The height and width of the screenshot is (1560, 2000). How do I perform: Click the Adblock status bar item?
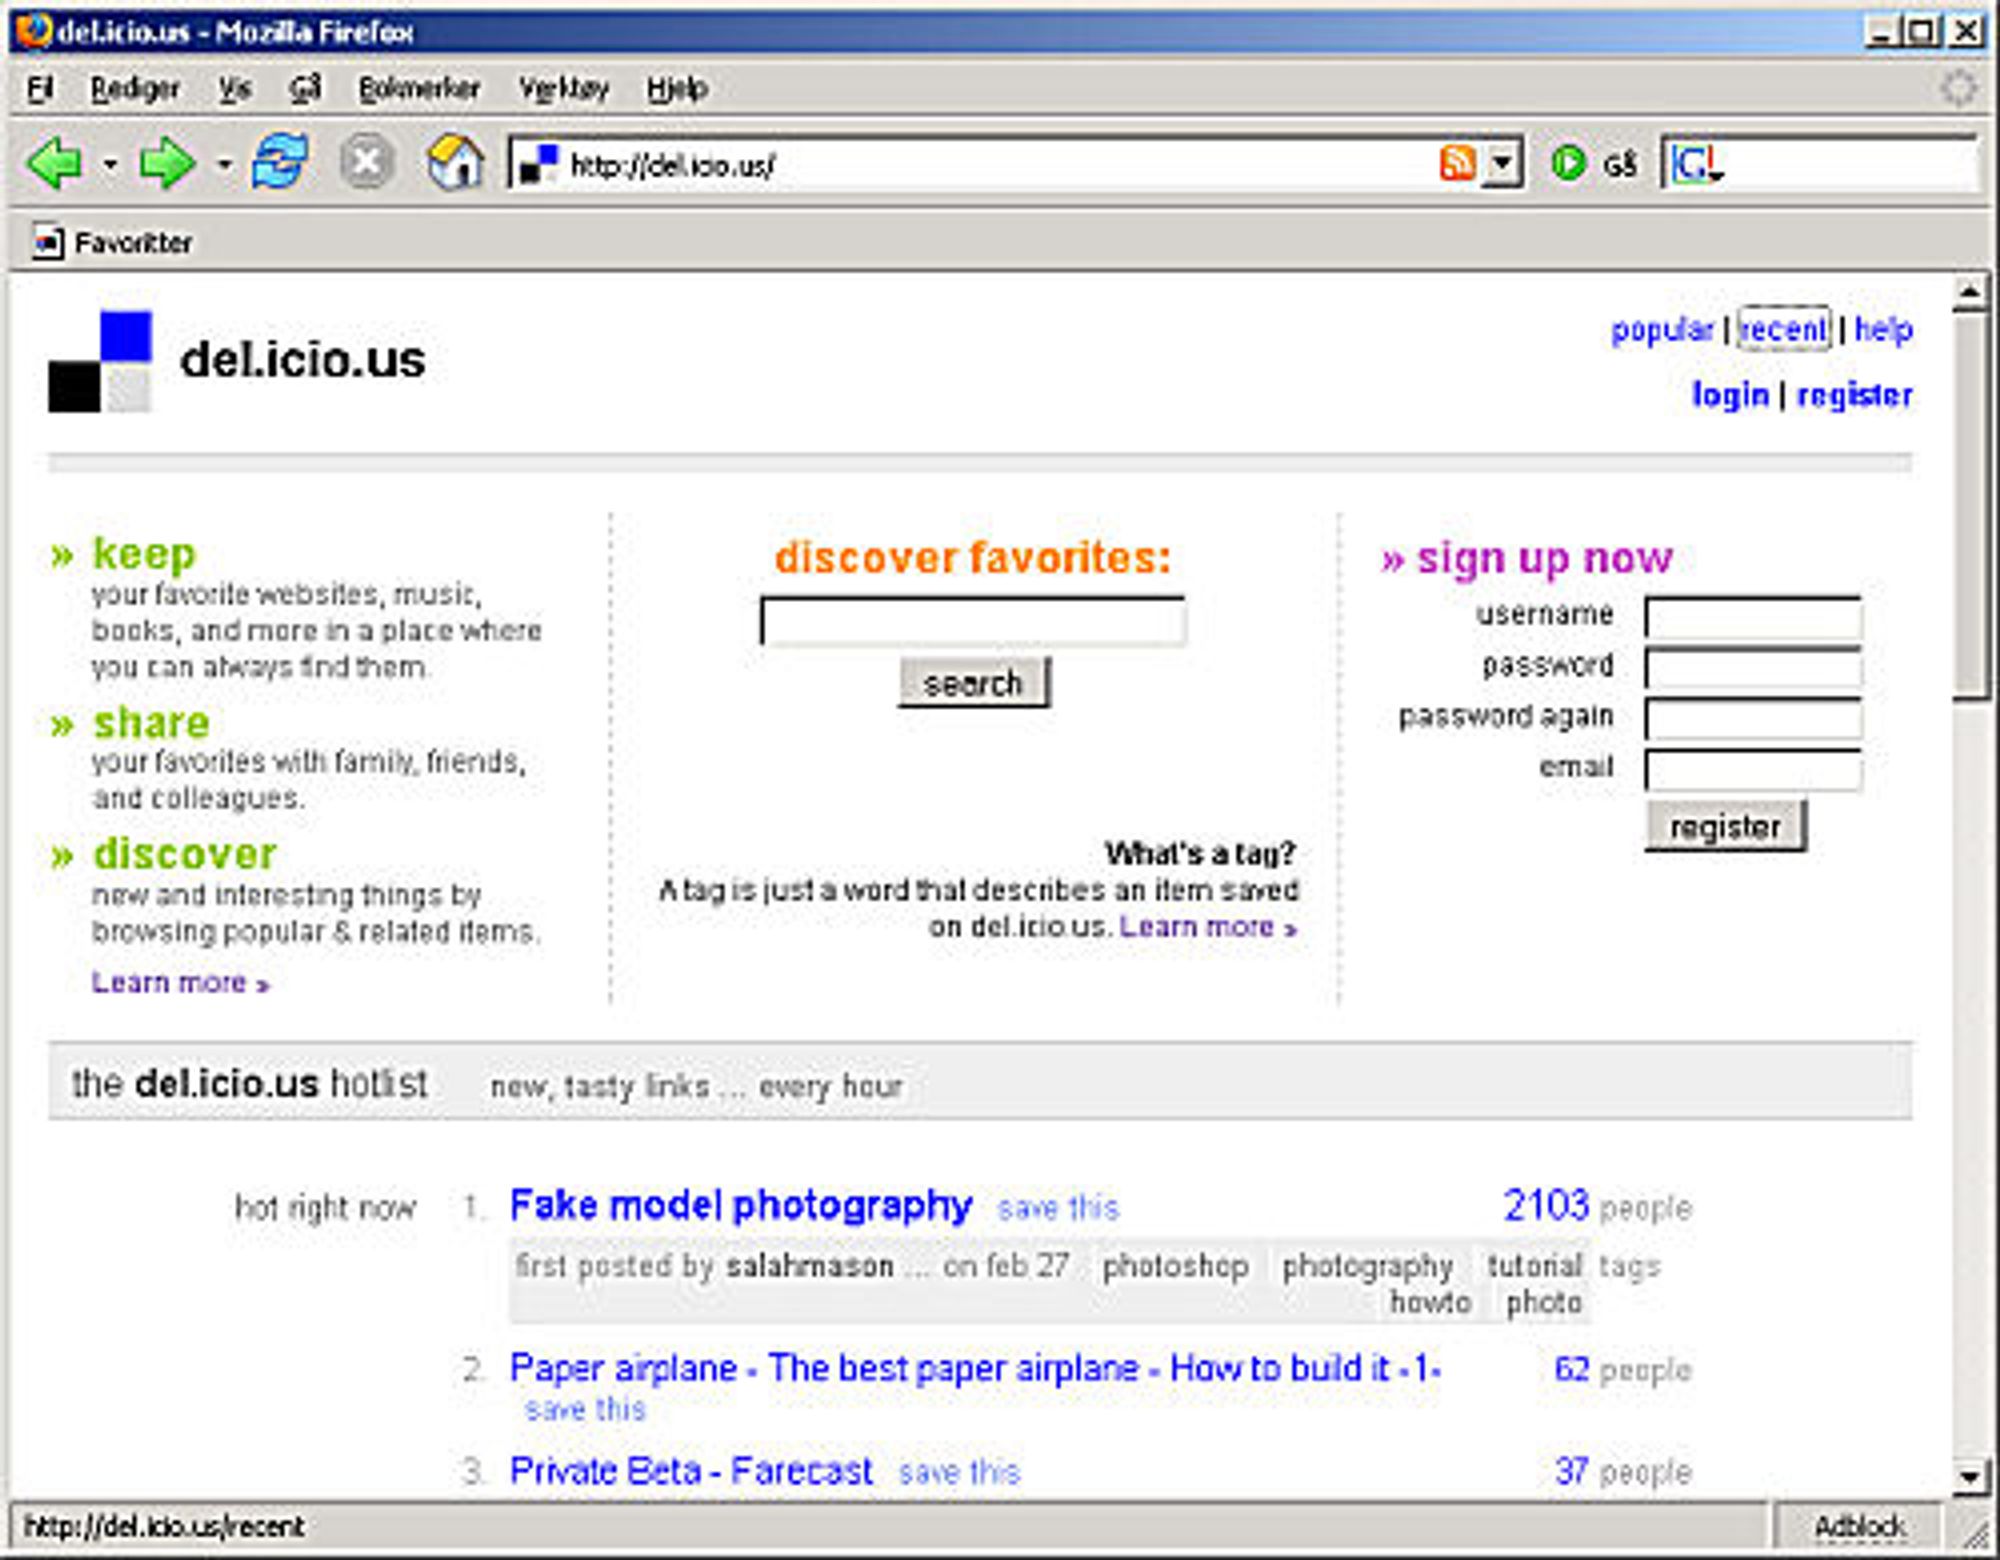tap(1859, 1527)
